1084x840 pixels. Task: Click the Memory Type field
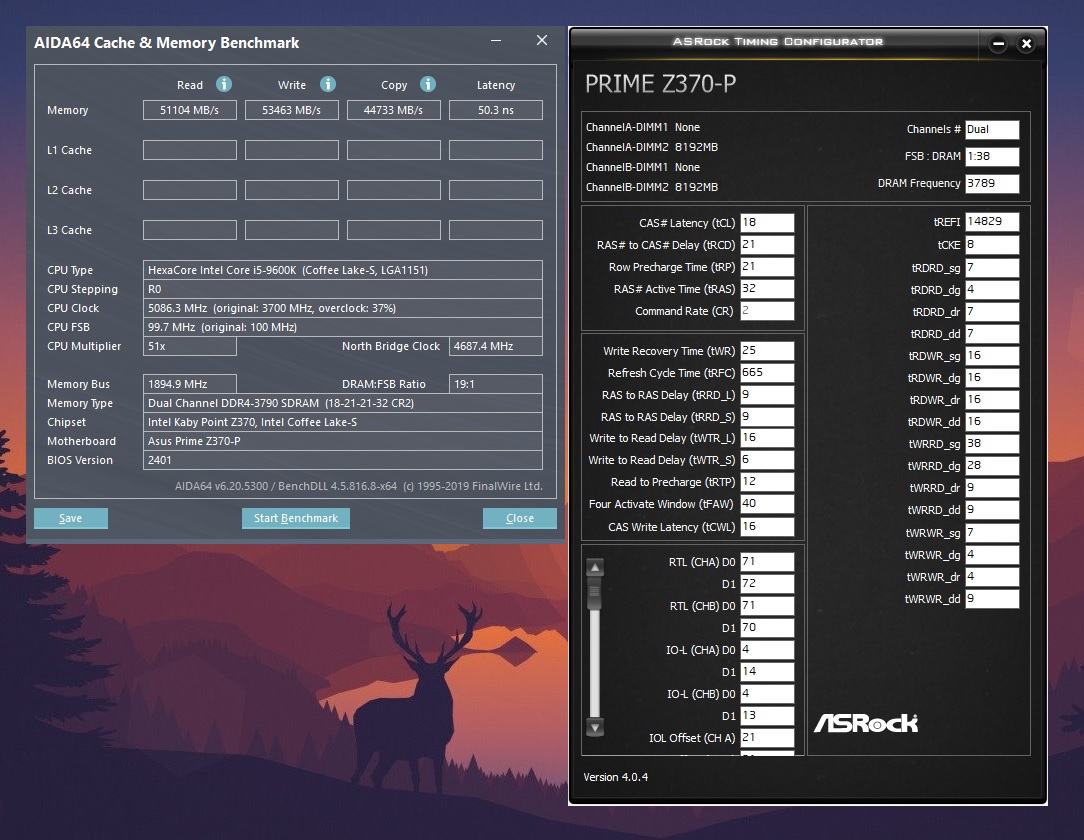tap(343, 403)
